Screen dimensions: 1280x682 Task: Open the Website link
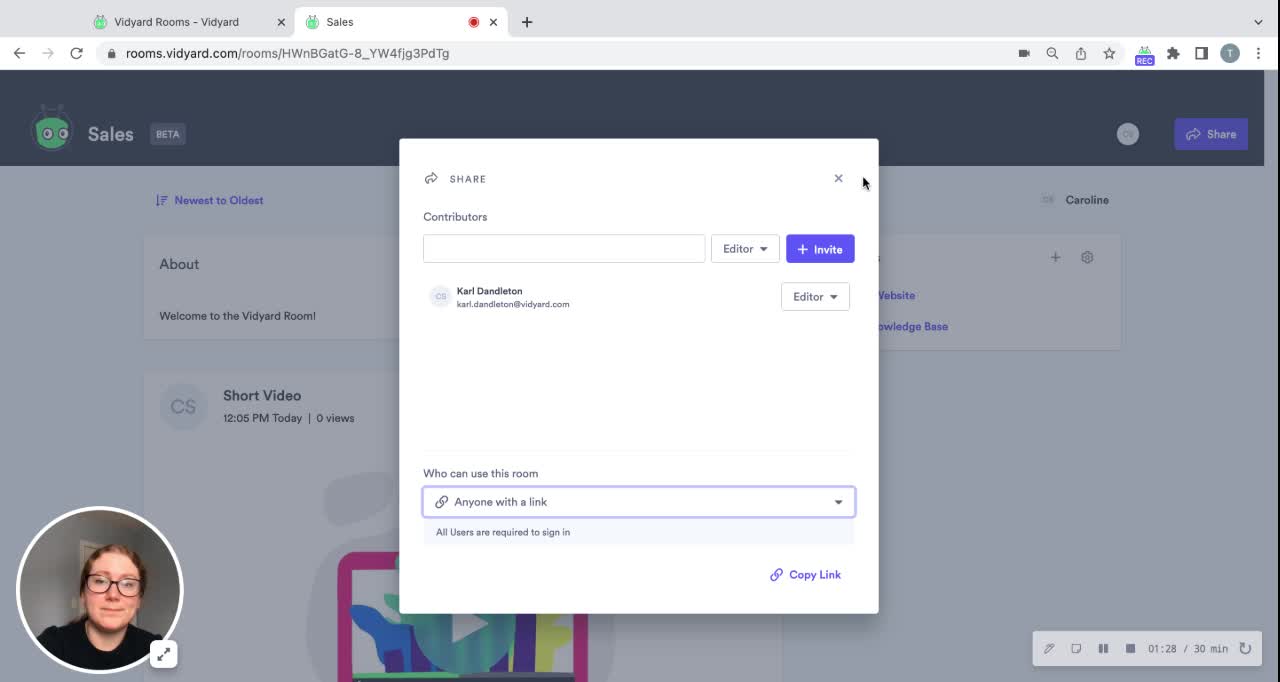tap(897, 295)
